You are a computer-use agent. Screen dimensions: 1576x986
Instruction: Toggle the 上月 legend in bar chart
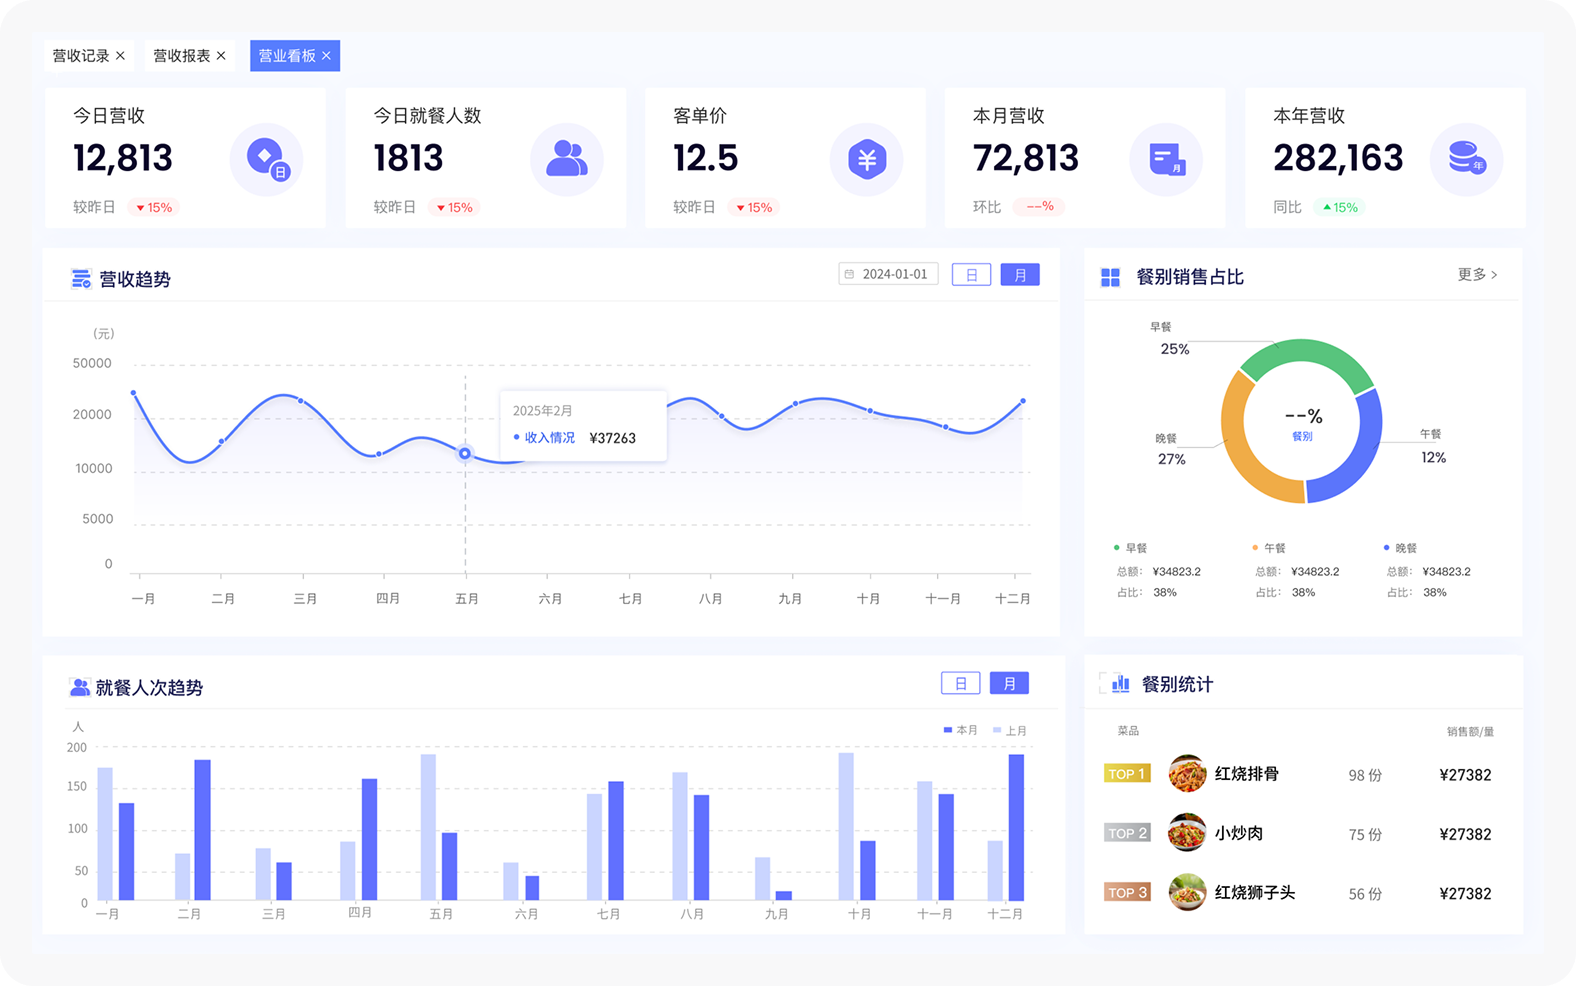pyautogui.click(x=1010, y=730)
